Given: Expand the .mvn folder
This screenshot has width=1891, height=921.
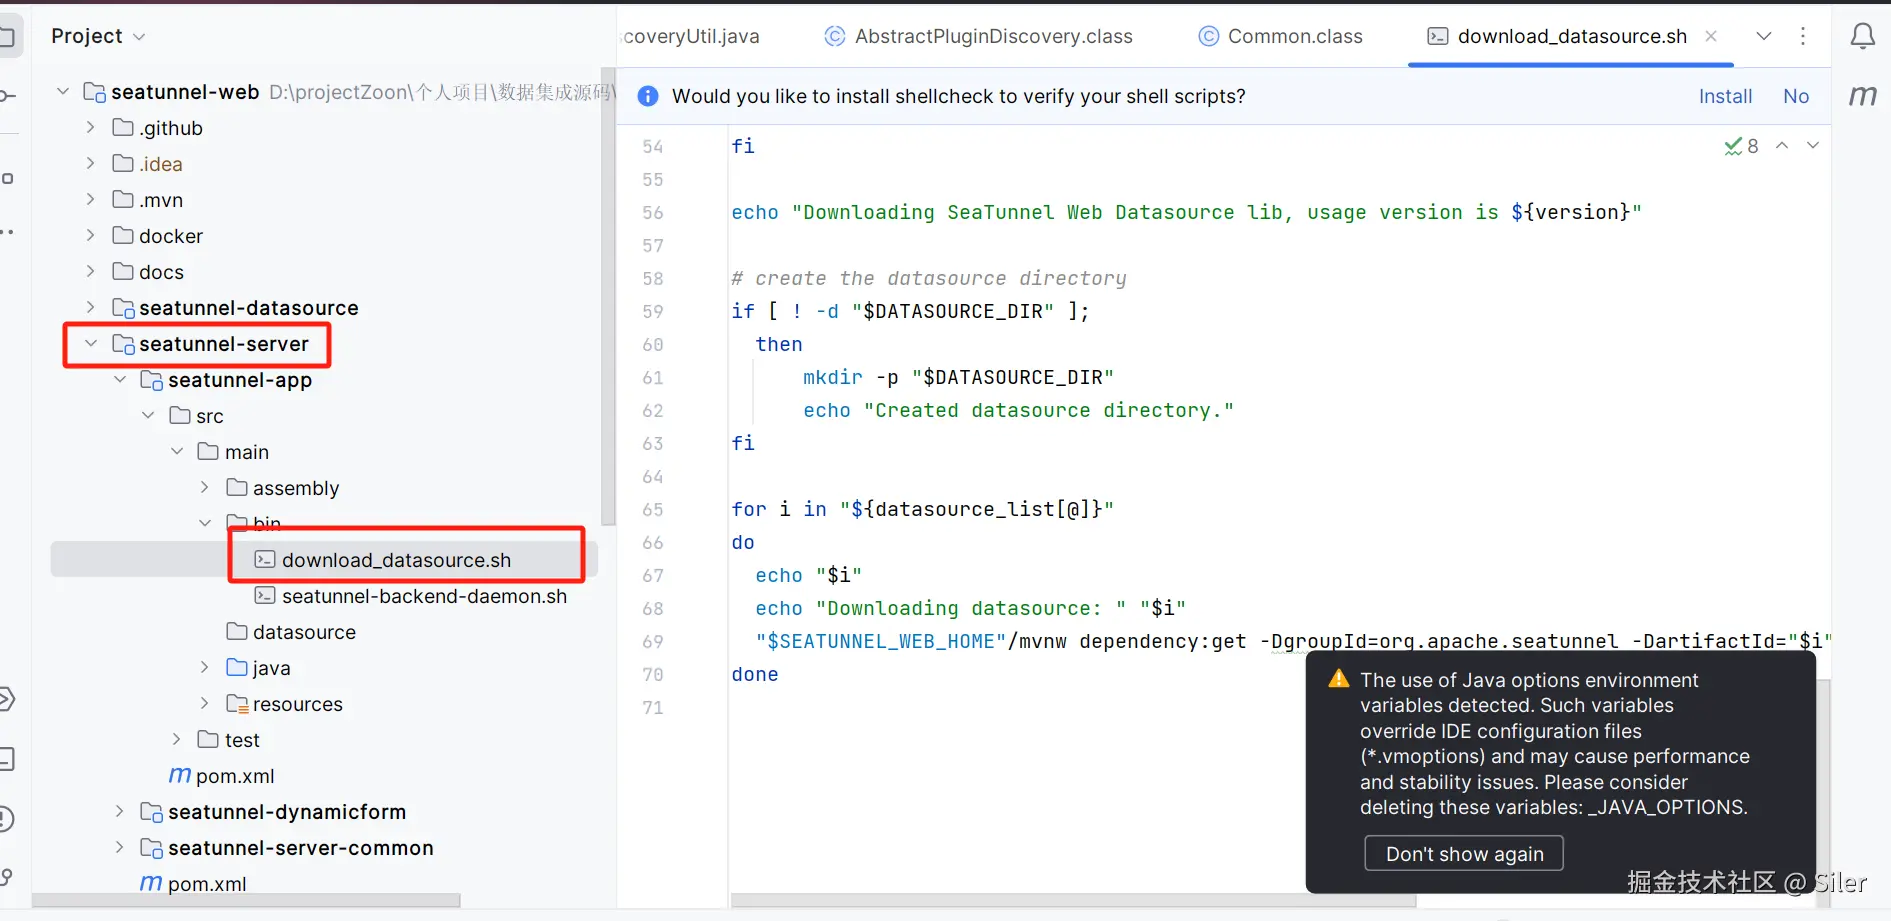Looking at the screenshot, I should (x=91, y=200).
